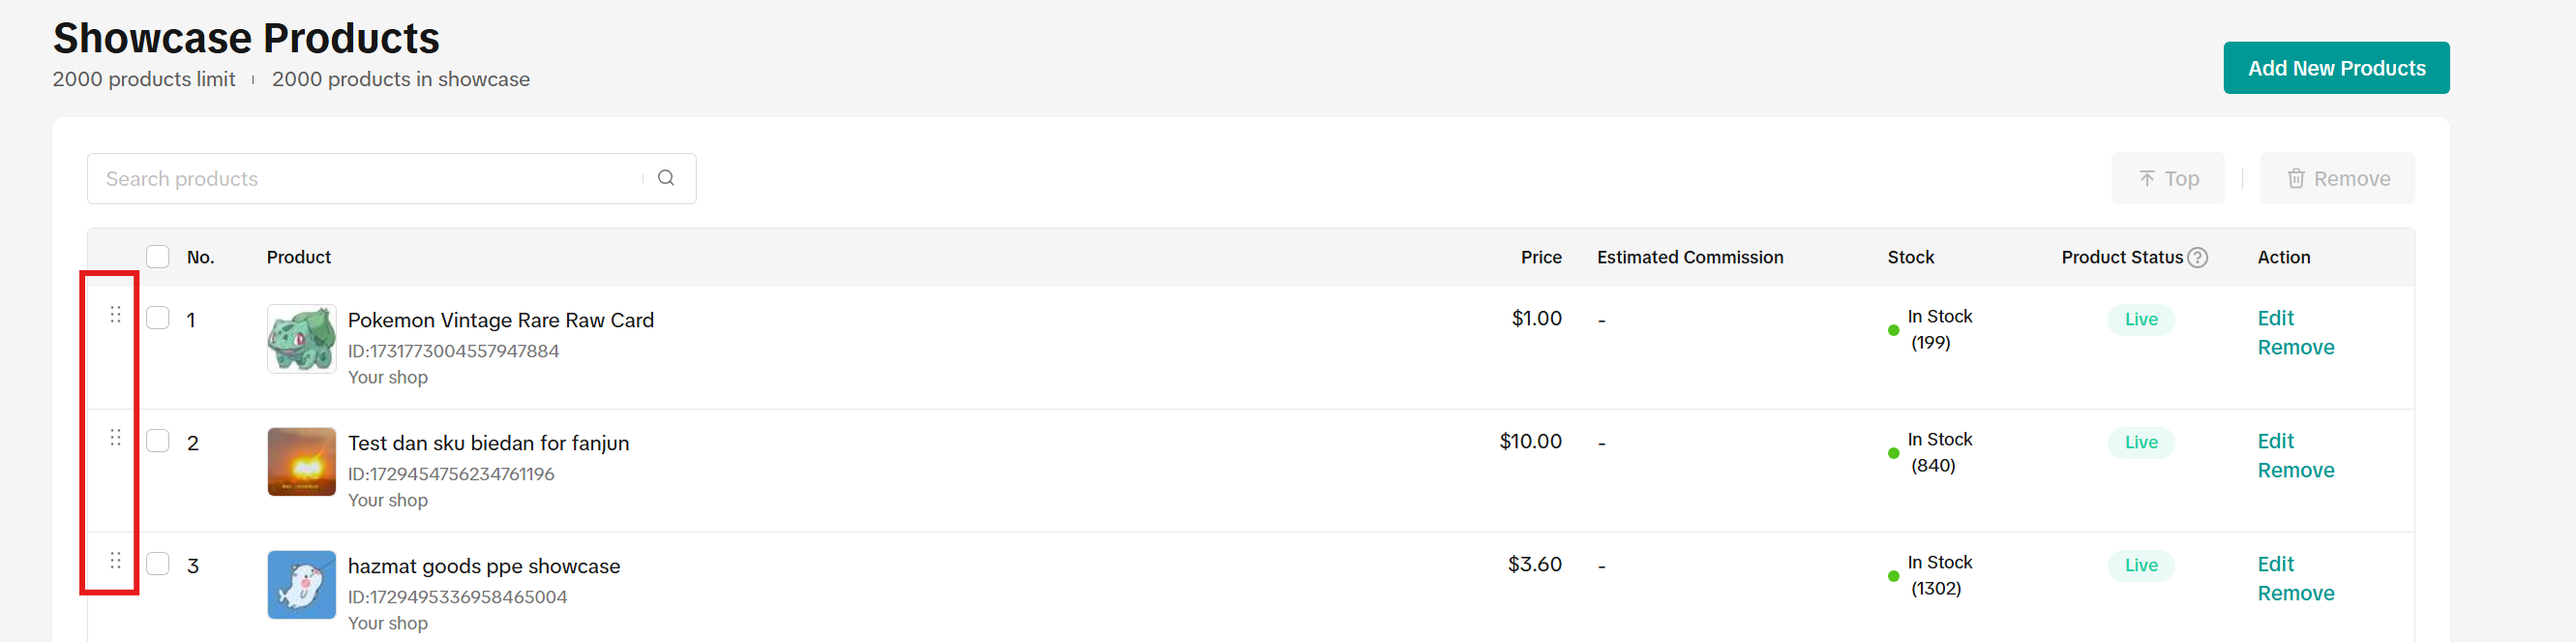Click Product Status help question icon
This screenshot has width=2576, height=642.
pos(2197,258)
